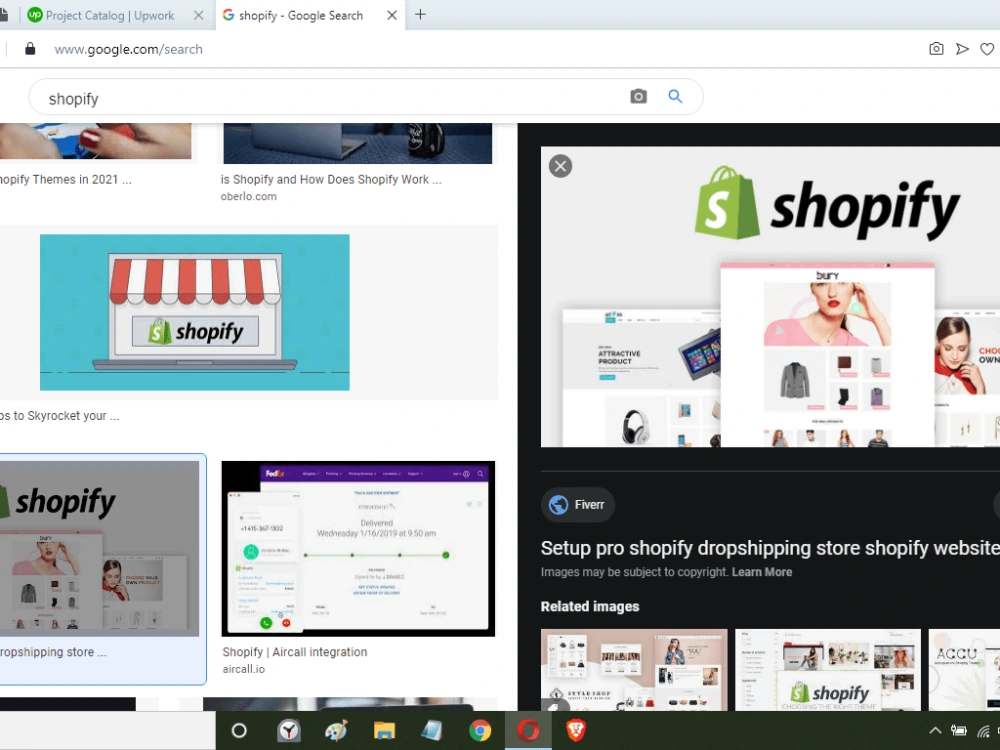Click the lock icon in address bar

(29, 49)
